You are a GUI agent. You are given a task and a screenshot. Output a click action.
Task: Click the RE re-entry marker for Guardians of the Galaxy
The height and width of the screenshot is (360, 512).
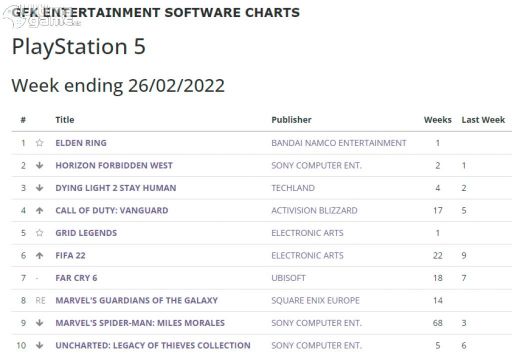click(x=40, y=300)
